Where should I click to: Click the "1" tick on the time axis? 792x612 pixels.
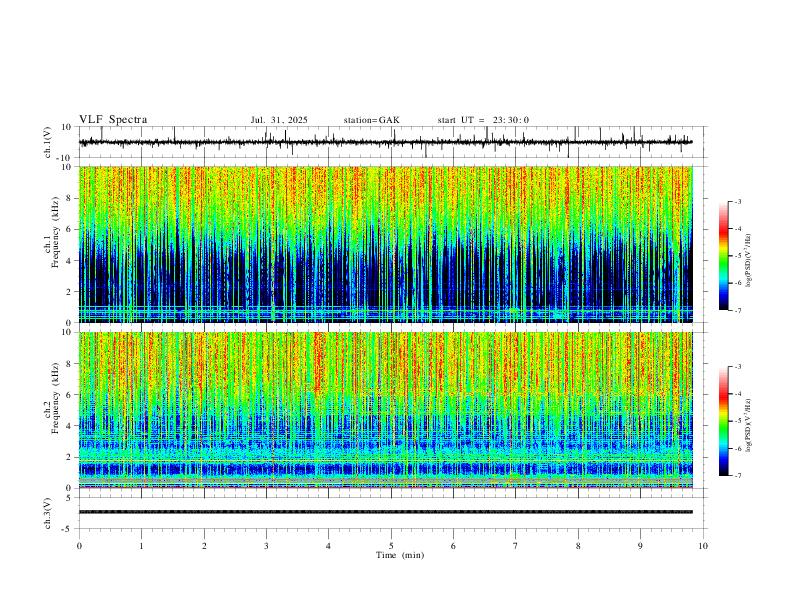pos(141,546)
